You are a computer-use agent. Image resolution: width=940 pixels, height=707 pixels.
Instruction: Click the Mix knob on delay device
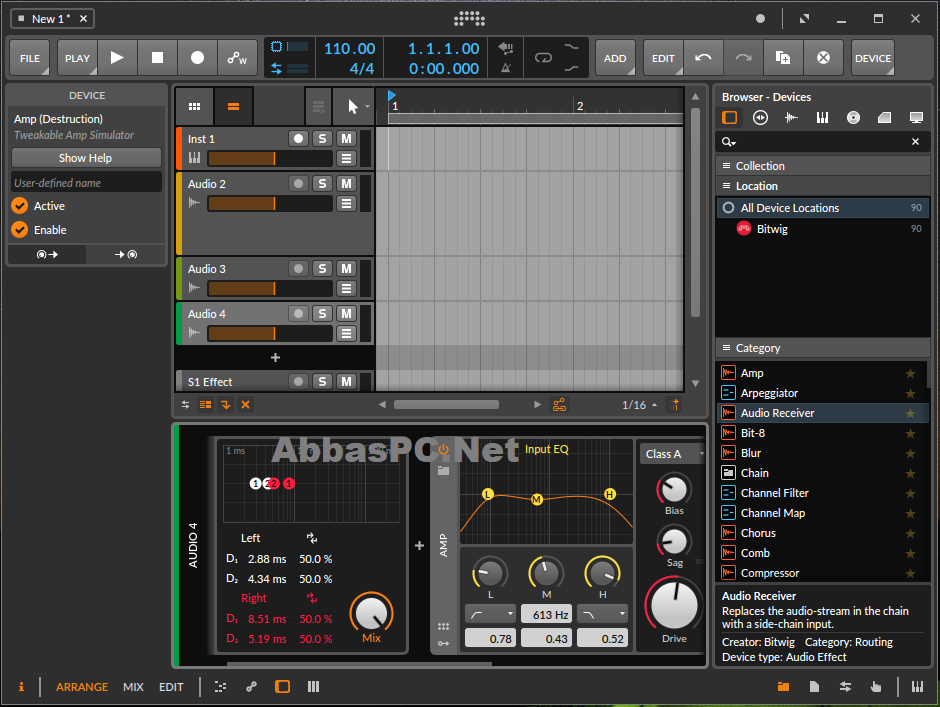pyautogui.click(x=372, y=613)
